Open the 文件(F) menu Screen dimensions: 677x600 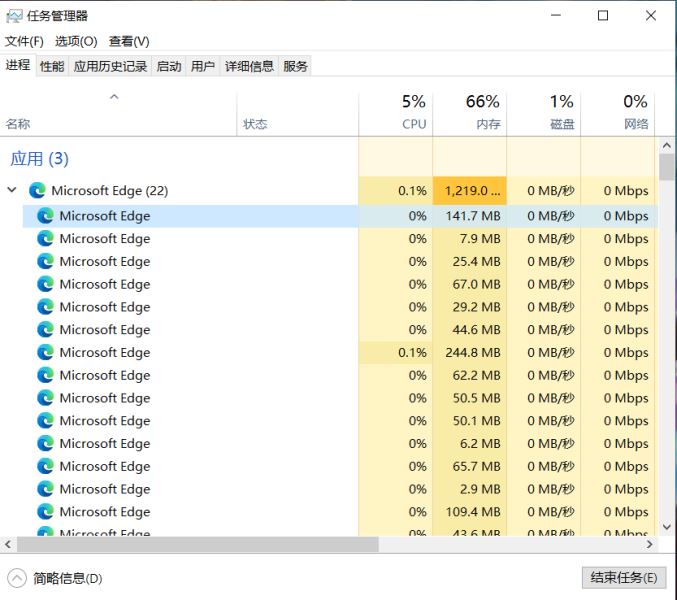[24, 41]
